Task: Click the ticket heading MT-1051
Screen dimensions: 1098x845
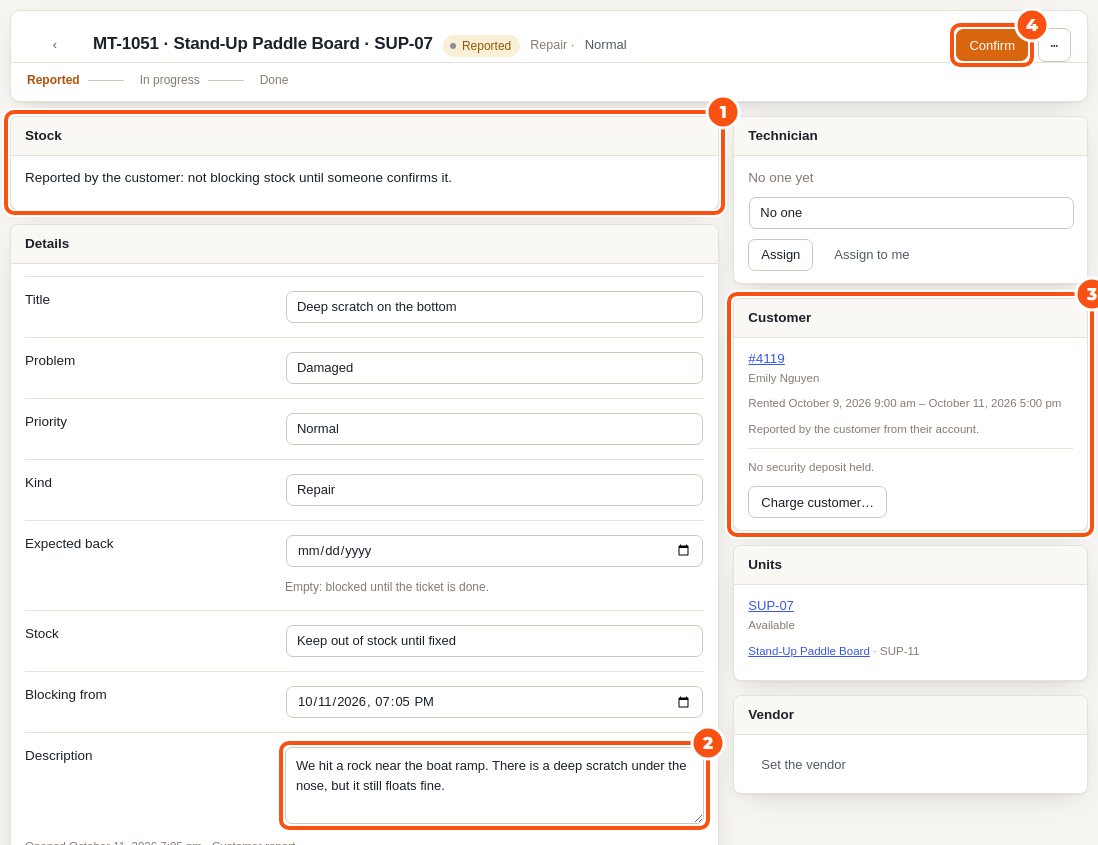Action: [x=263, y=43]
